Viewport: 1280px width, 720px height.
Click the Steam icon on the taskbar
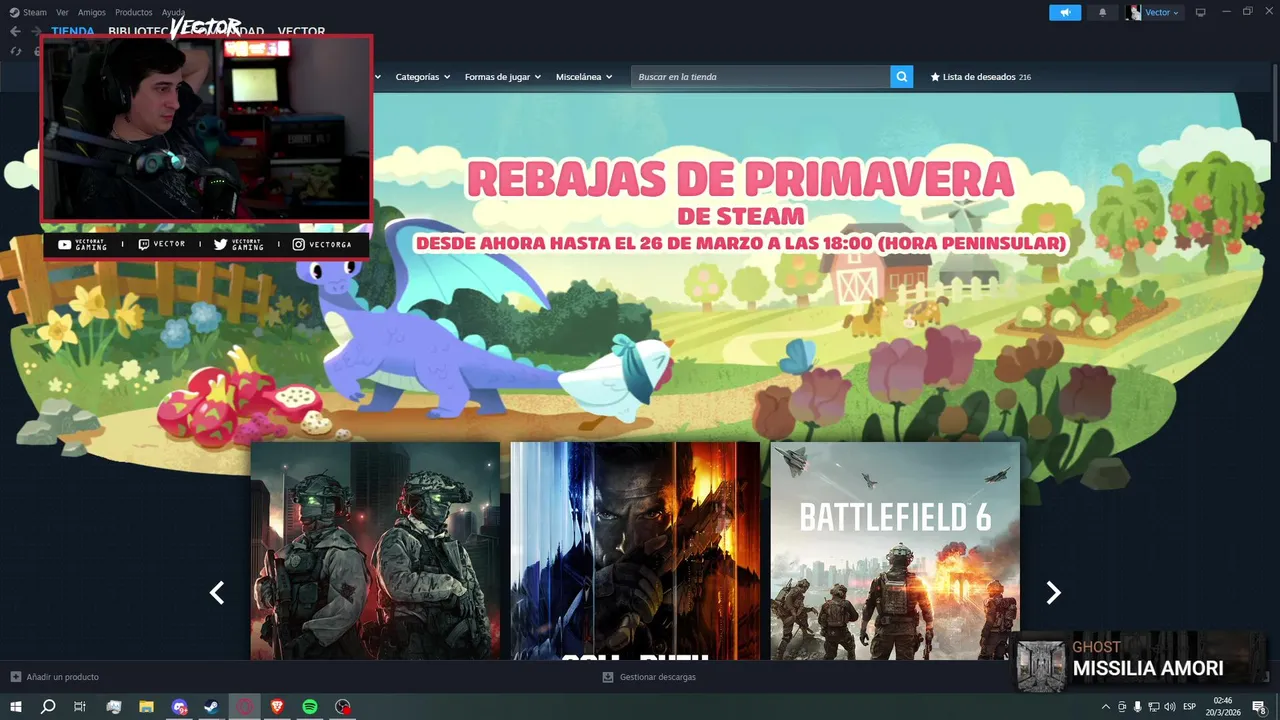pyautogui.click(x=211, y=707)
